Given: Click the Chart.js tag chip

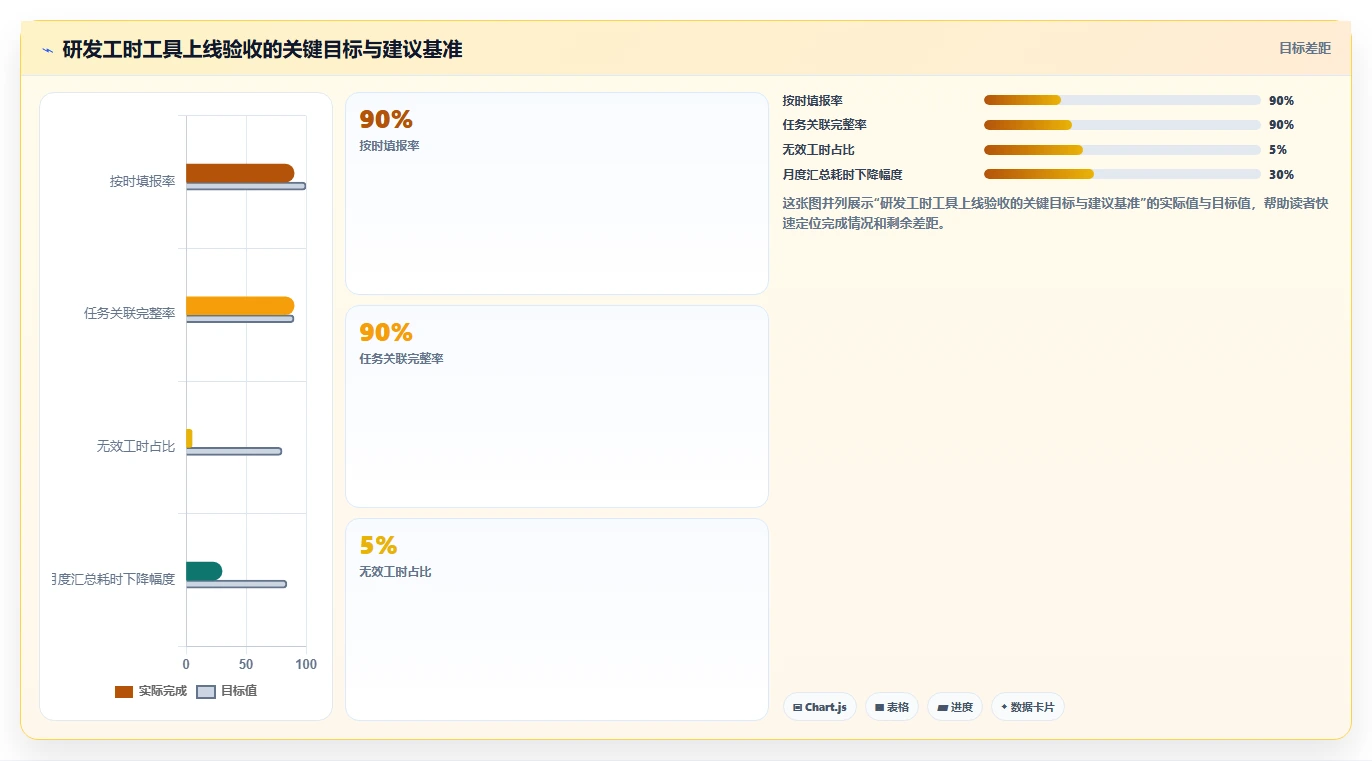Looking at the screenshot, I should pyautogui.click(x=820, y=707).
